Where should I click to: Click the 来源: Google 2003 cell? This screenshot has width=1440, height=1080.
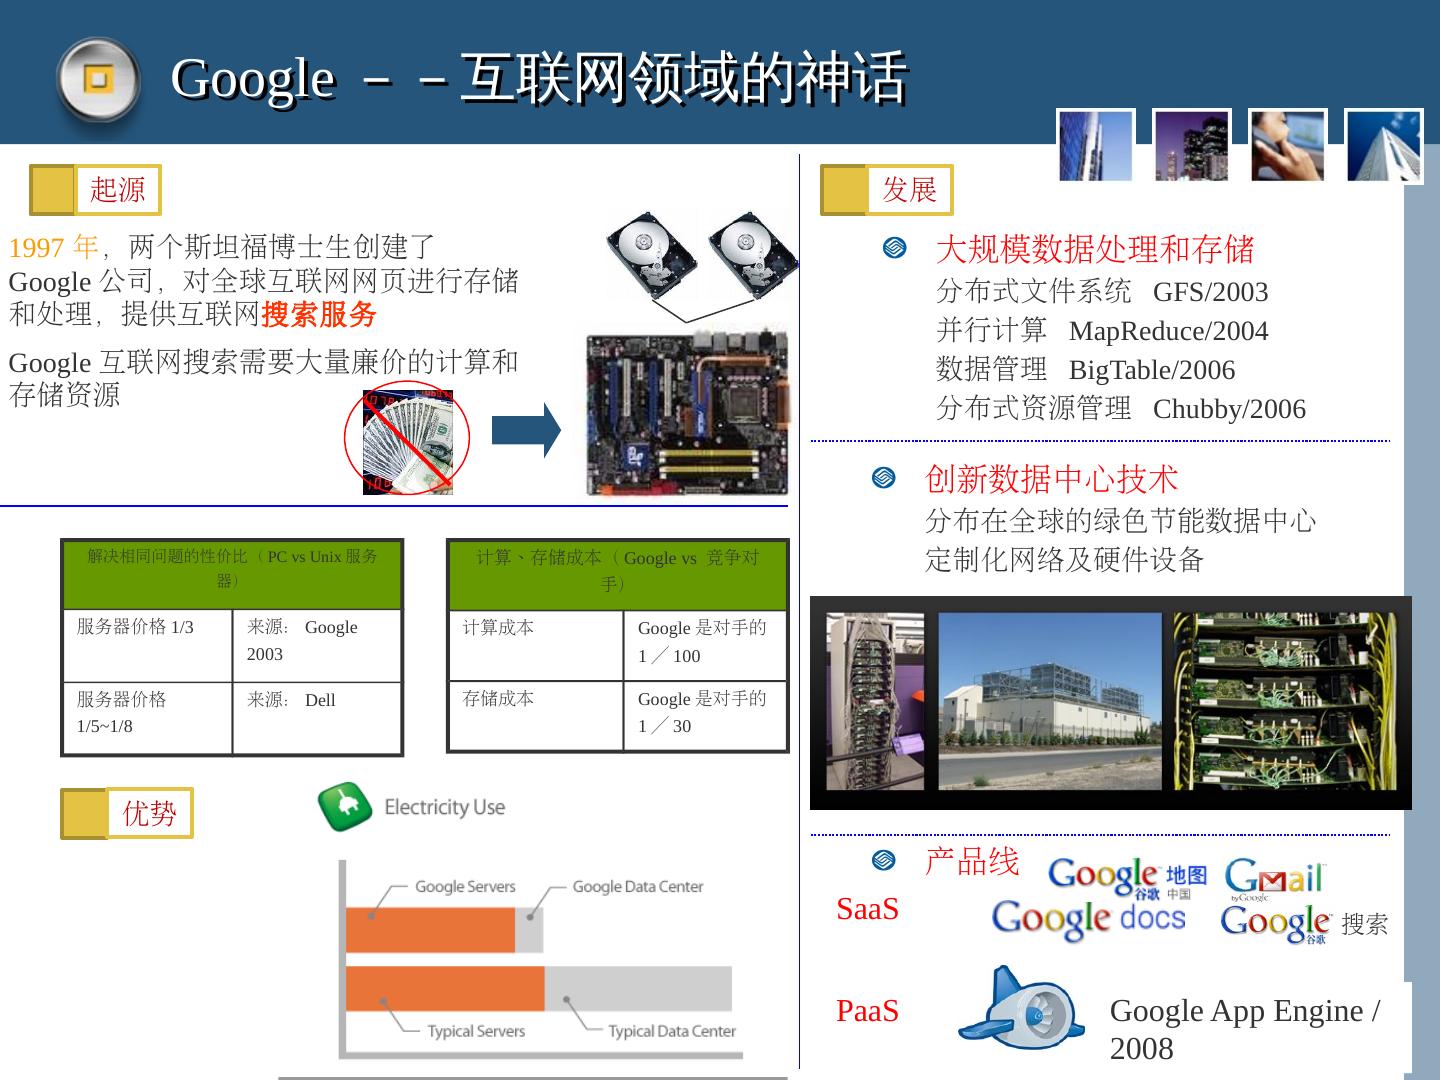pyautogui.click(x=317, y=646)
